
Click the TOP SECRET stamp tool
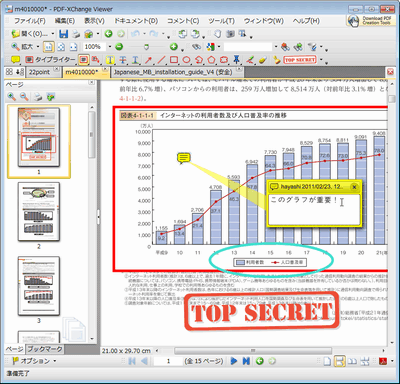coord(300,60)
